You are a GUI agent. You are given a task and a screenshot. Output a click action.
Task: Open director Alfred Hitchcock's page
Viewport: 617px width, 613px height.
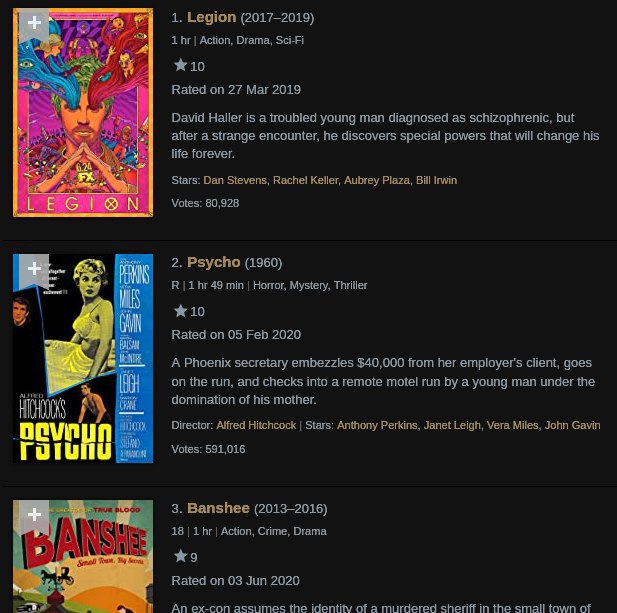256,425
